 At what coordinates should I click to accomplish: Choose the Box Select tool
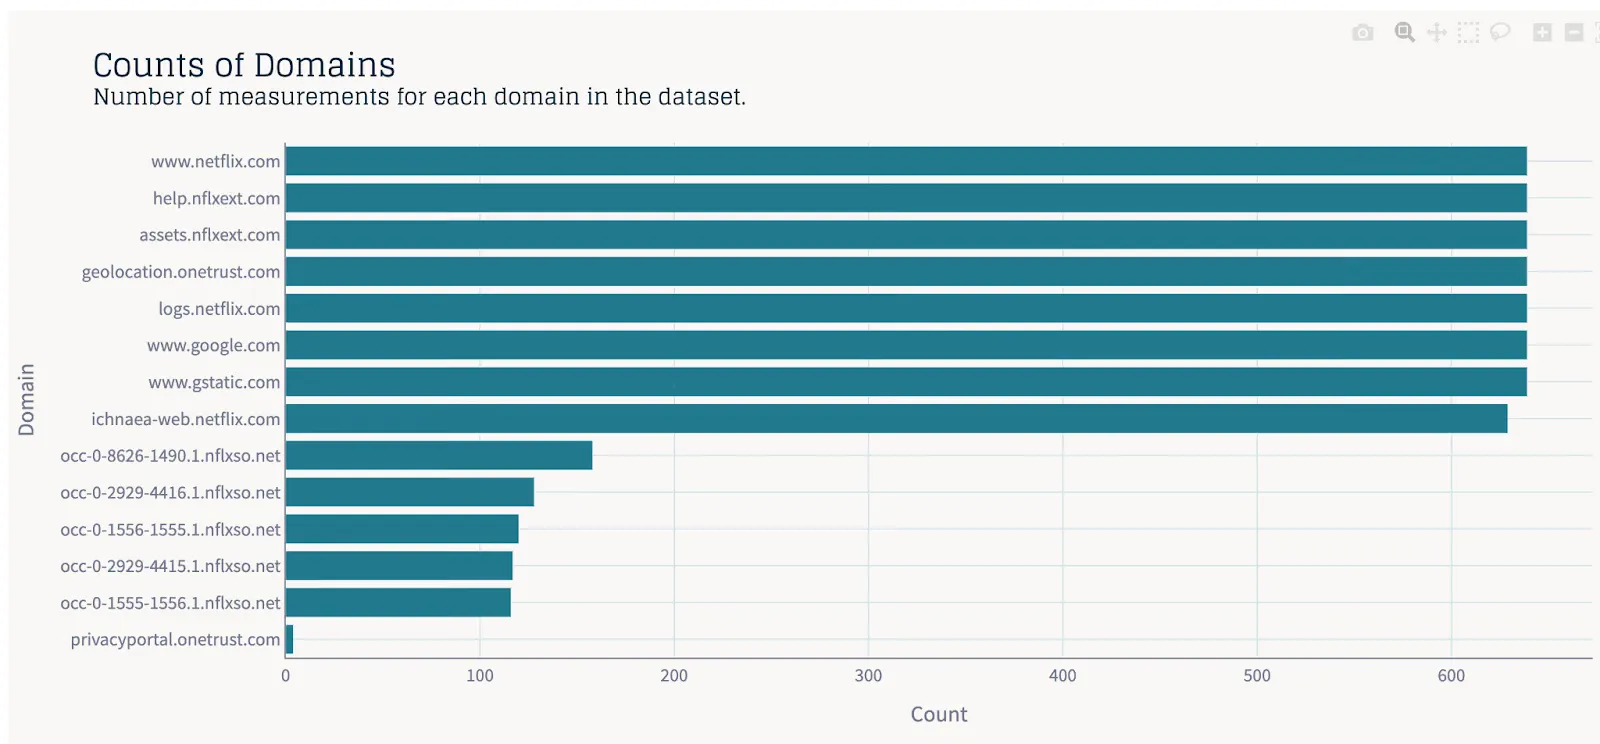pyautogui.click(x=1468, y=33)
